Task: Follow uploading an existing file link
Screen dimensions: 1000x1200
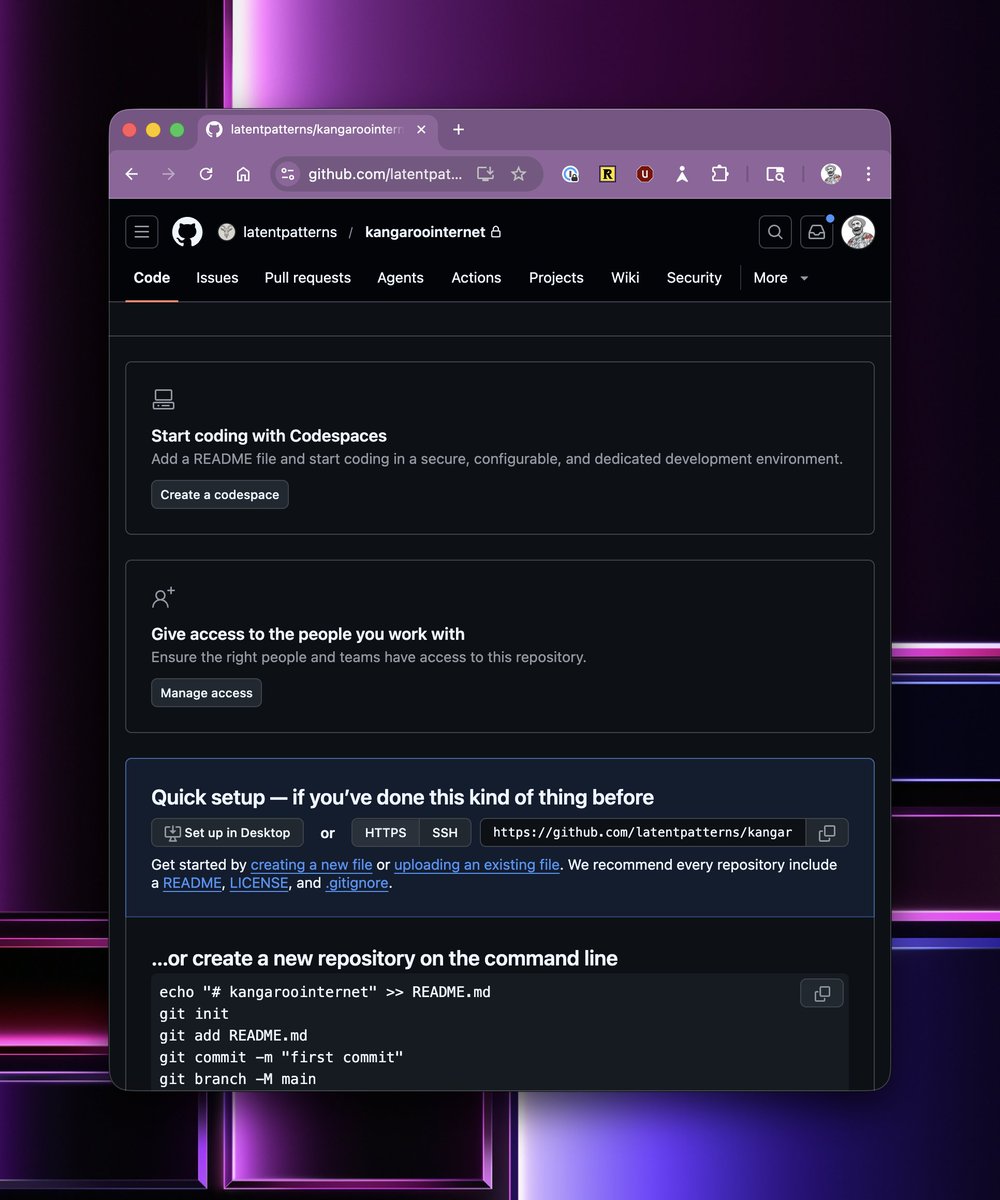Action: click(477, 865)
